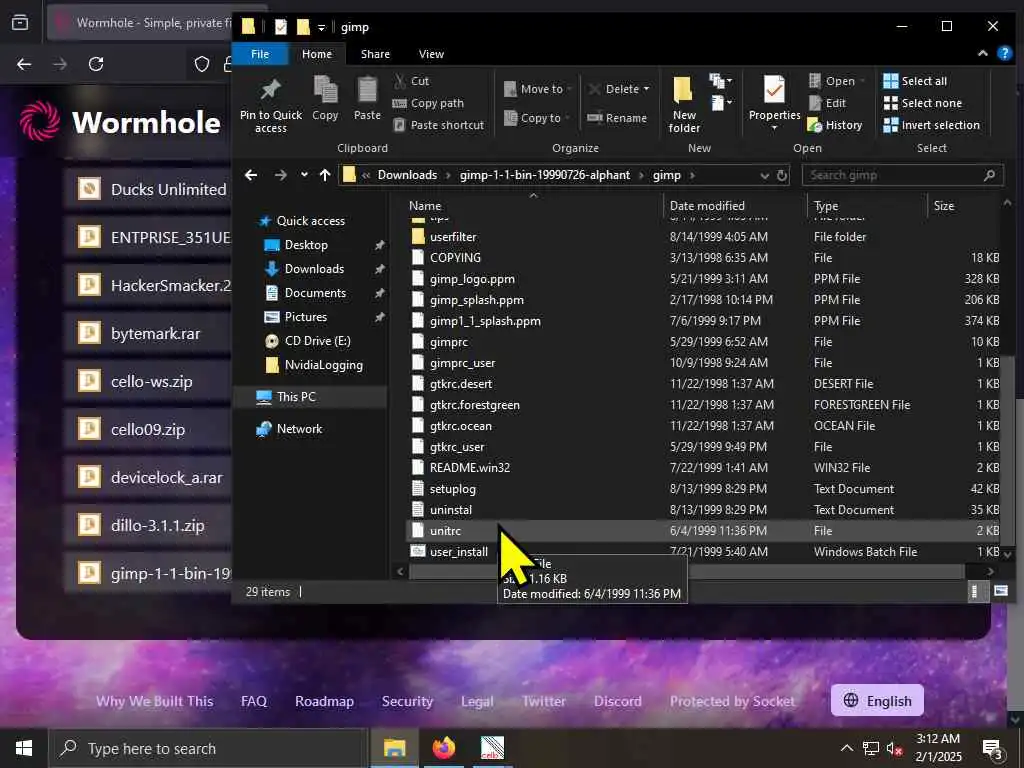Viewport: 1024px width, 768px height.
Task: Open Quick Access Toolbar customize dropdown
Action: [321, 27]
